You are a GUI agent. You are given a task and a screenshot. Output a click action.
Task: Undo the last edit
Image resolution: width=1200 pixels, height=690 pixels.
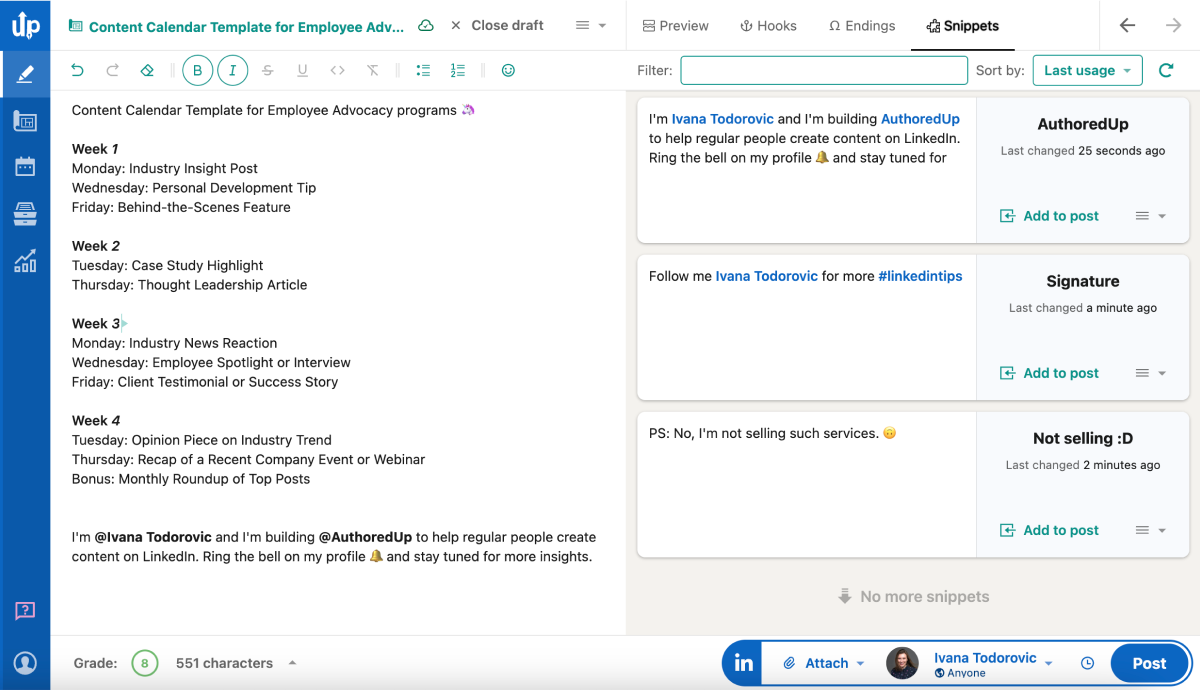click(78, 70)
